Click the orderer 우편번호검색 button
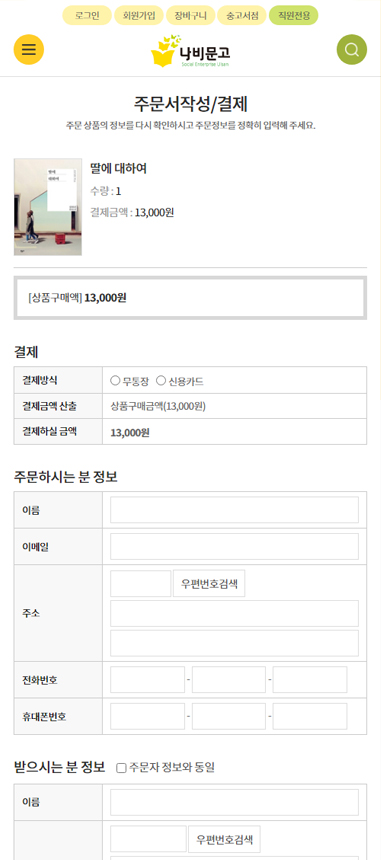Viewport: 381px width, 860px height. click(x=209, y=584)
